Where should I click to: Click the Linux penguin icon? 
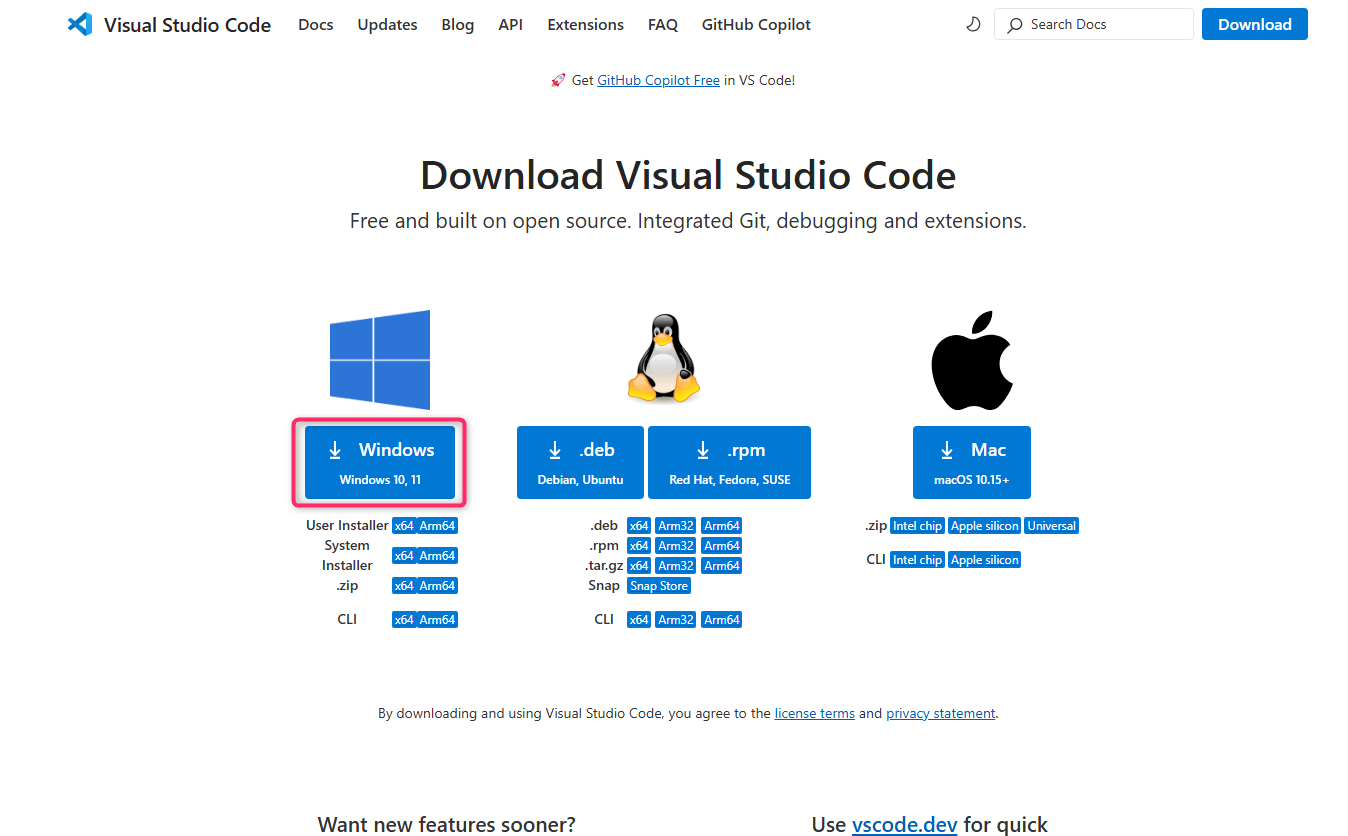(x=663, y=358)
